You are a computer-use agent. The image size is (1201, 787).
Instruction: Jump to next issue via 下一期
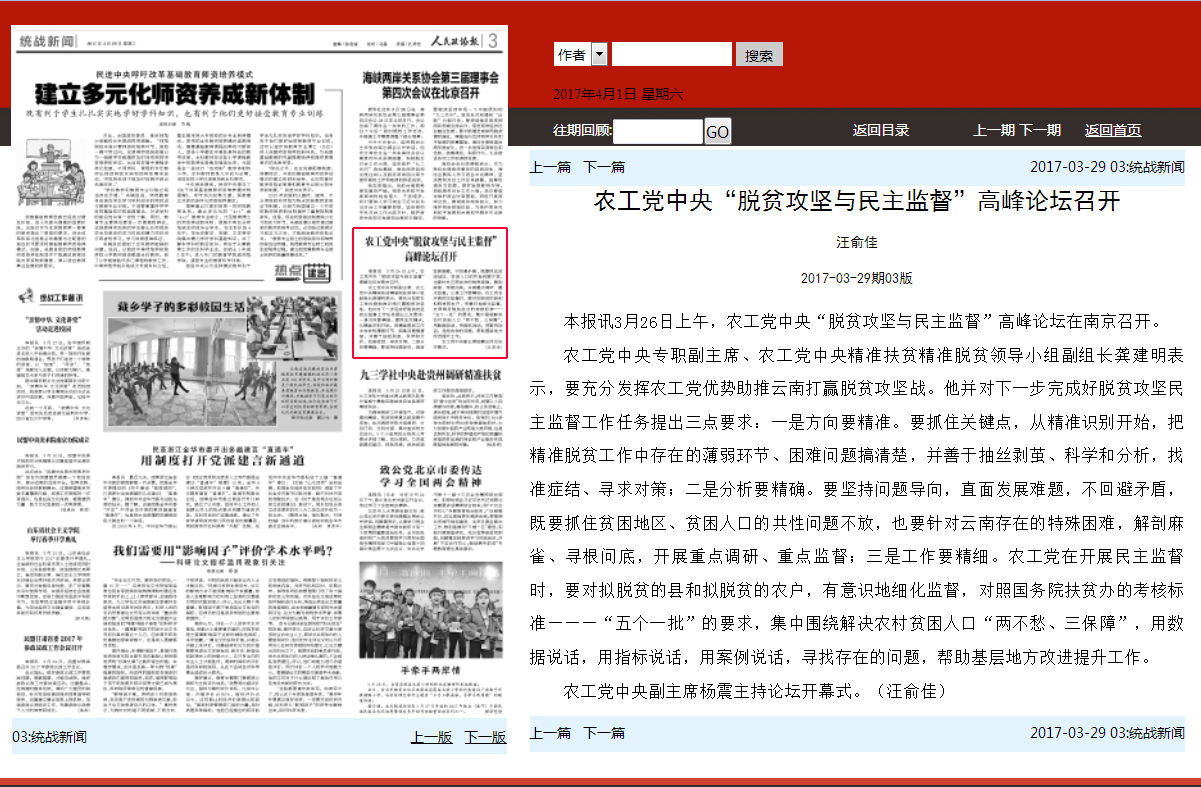(1040, 130)
